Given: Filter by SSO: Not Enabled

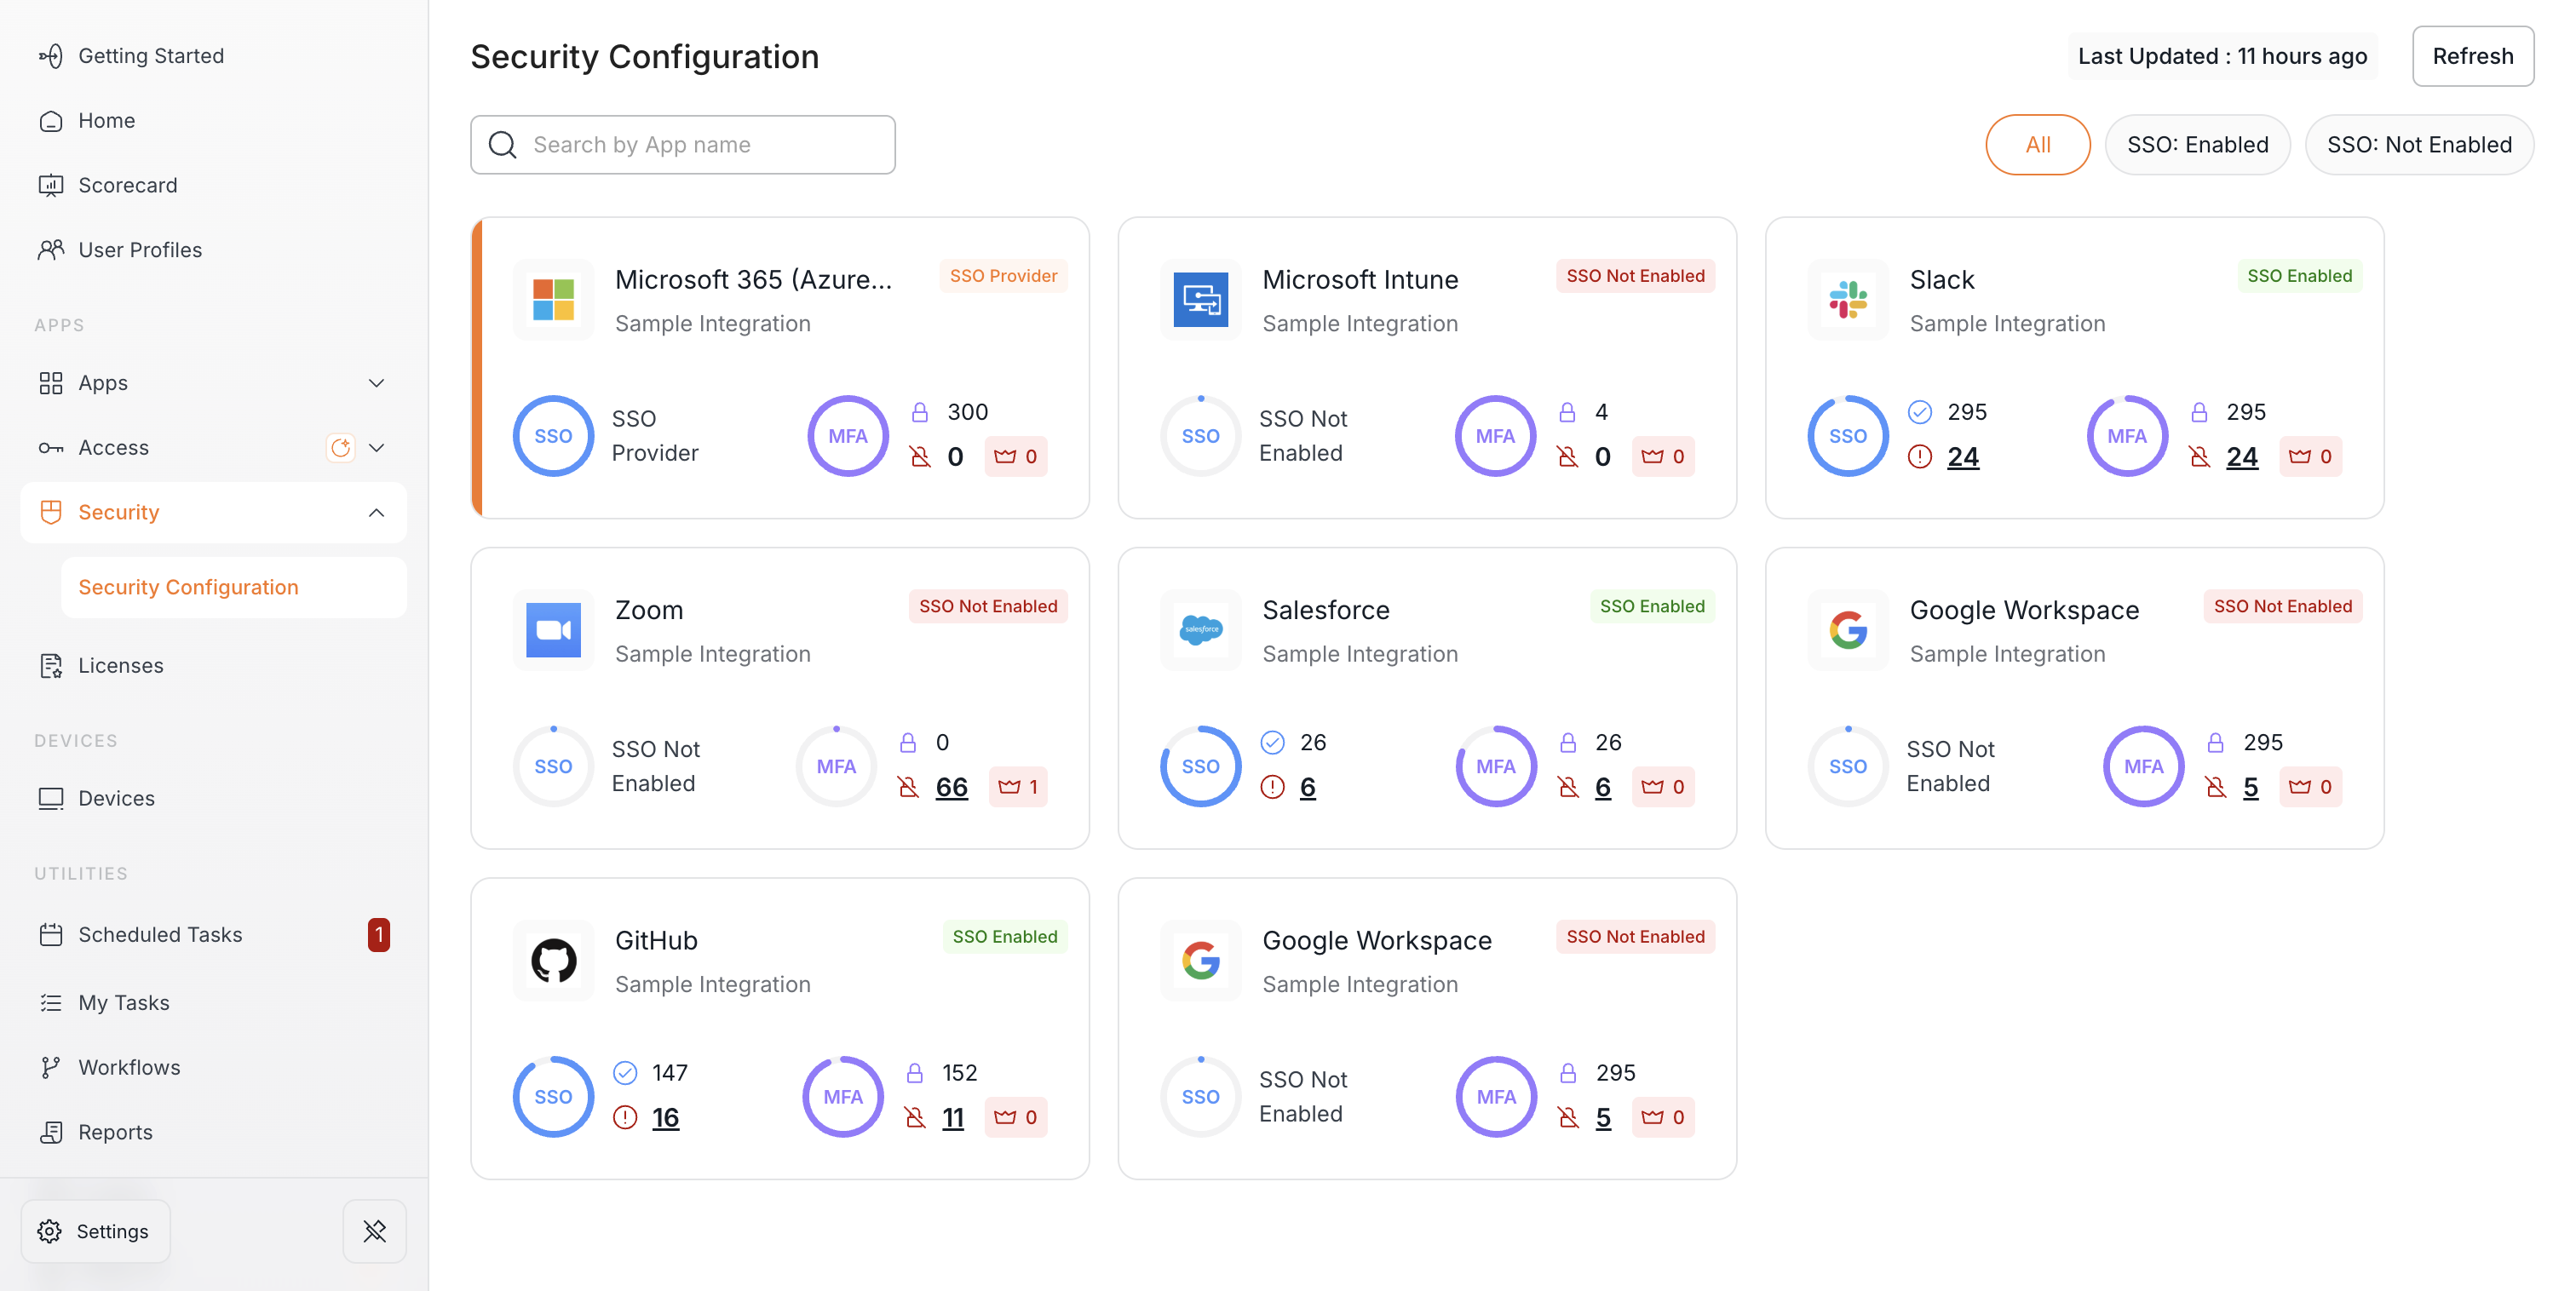Looking at the screenshot, I should 2419,145.
